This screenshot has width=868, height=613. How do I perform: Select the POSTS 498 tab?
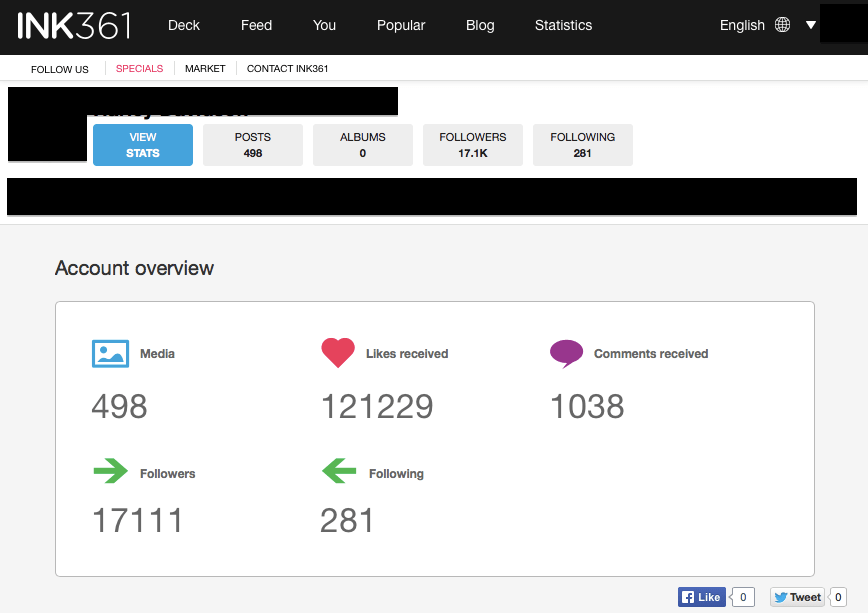coord(252,144)
